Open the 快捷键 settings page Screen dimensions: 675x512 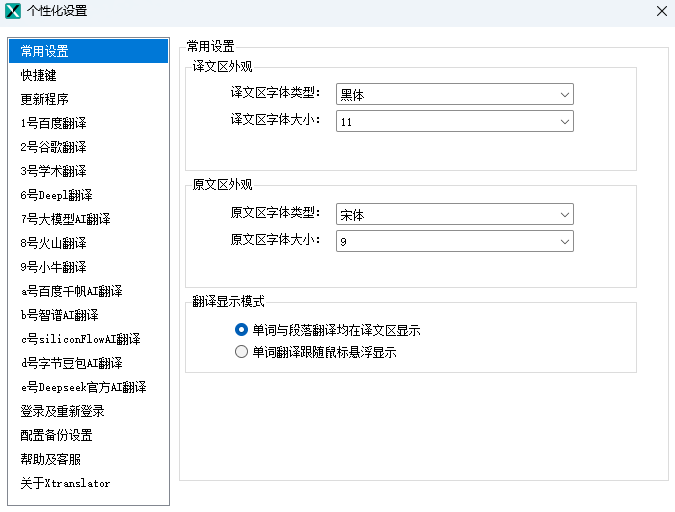coord(39,75)
